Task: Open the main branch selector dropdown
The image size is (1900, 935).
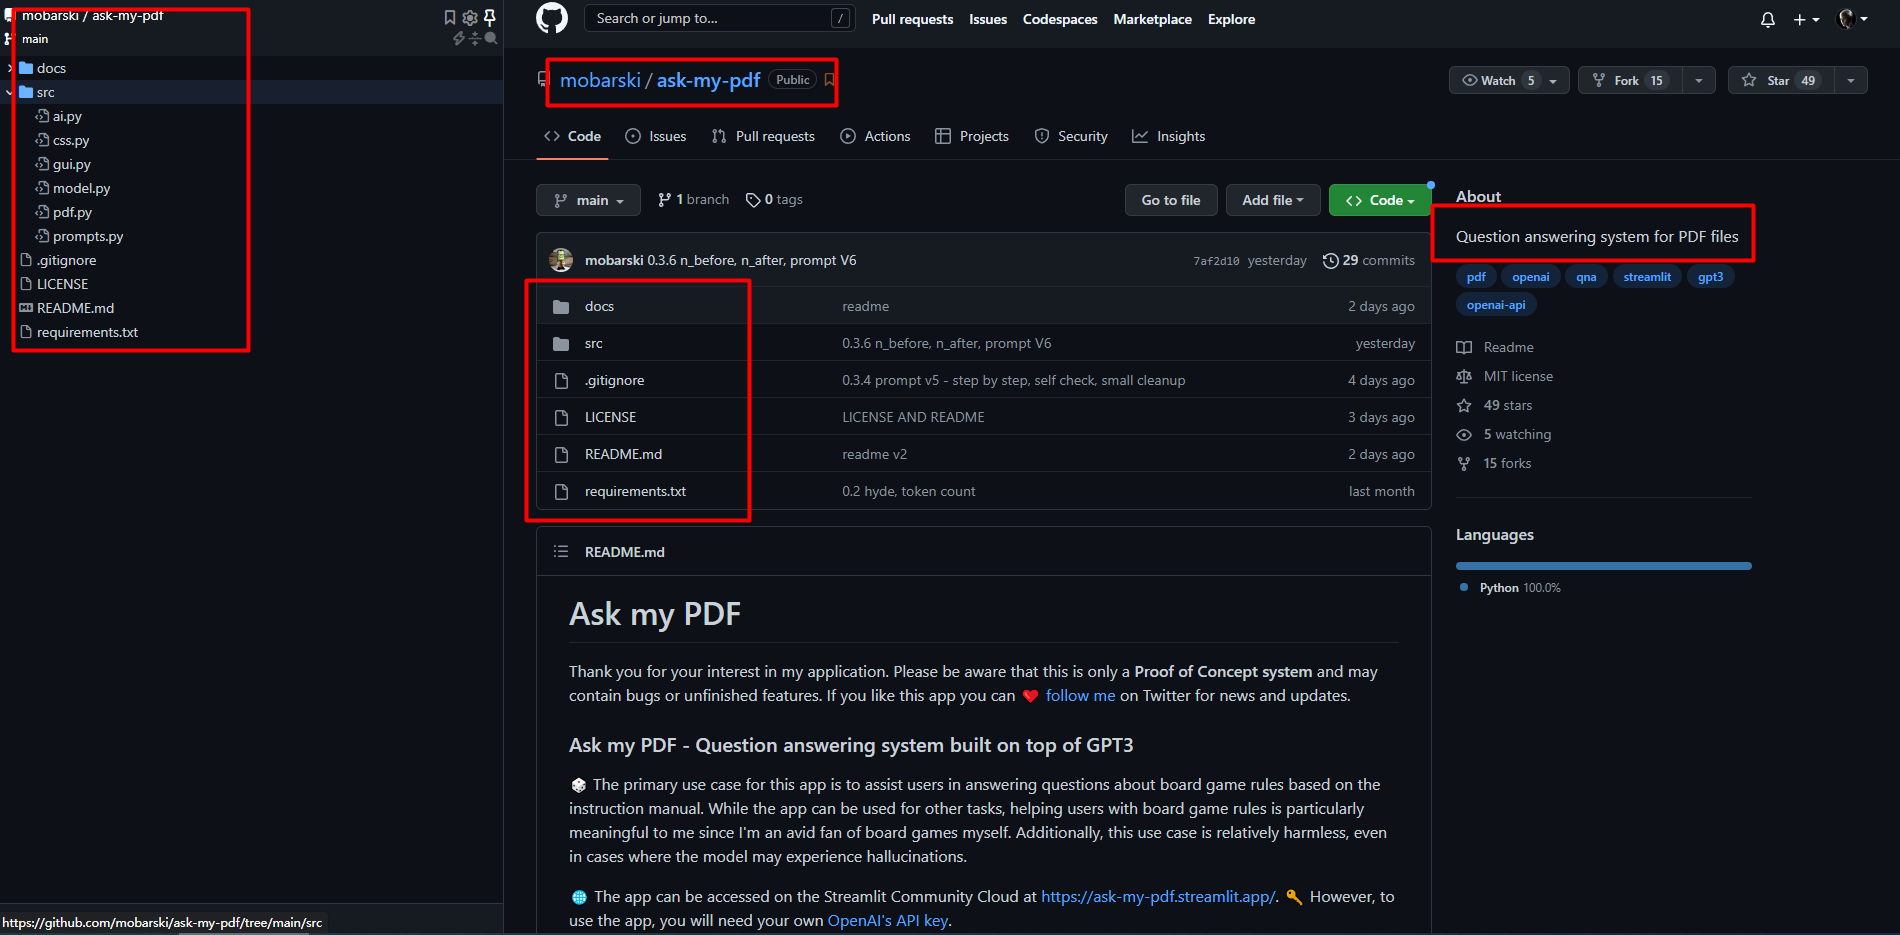Action: tap(588, 200)
